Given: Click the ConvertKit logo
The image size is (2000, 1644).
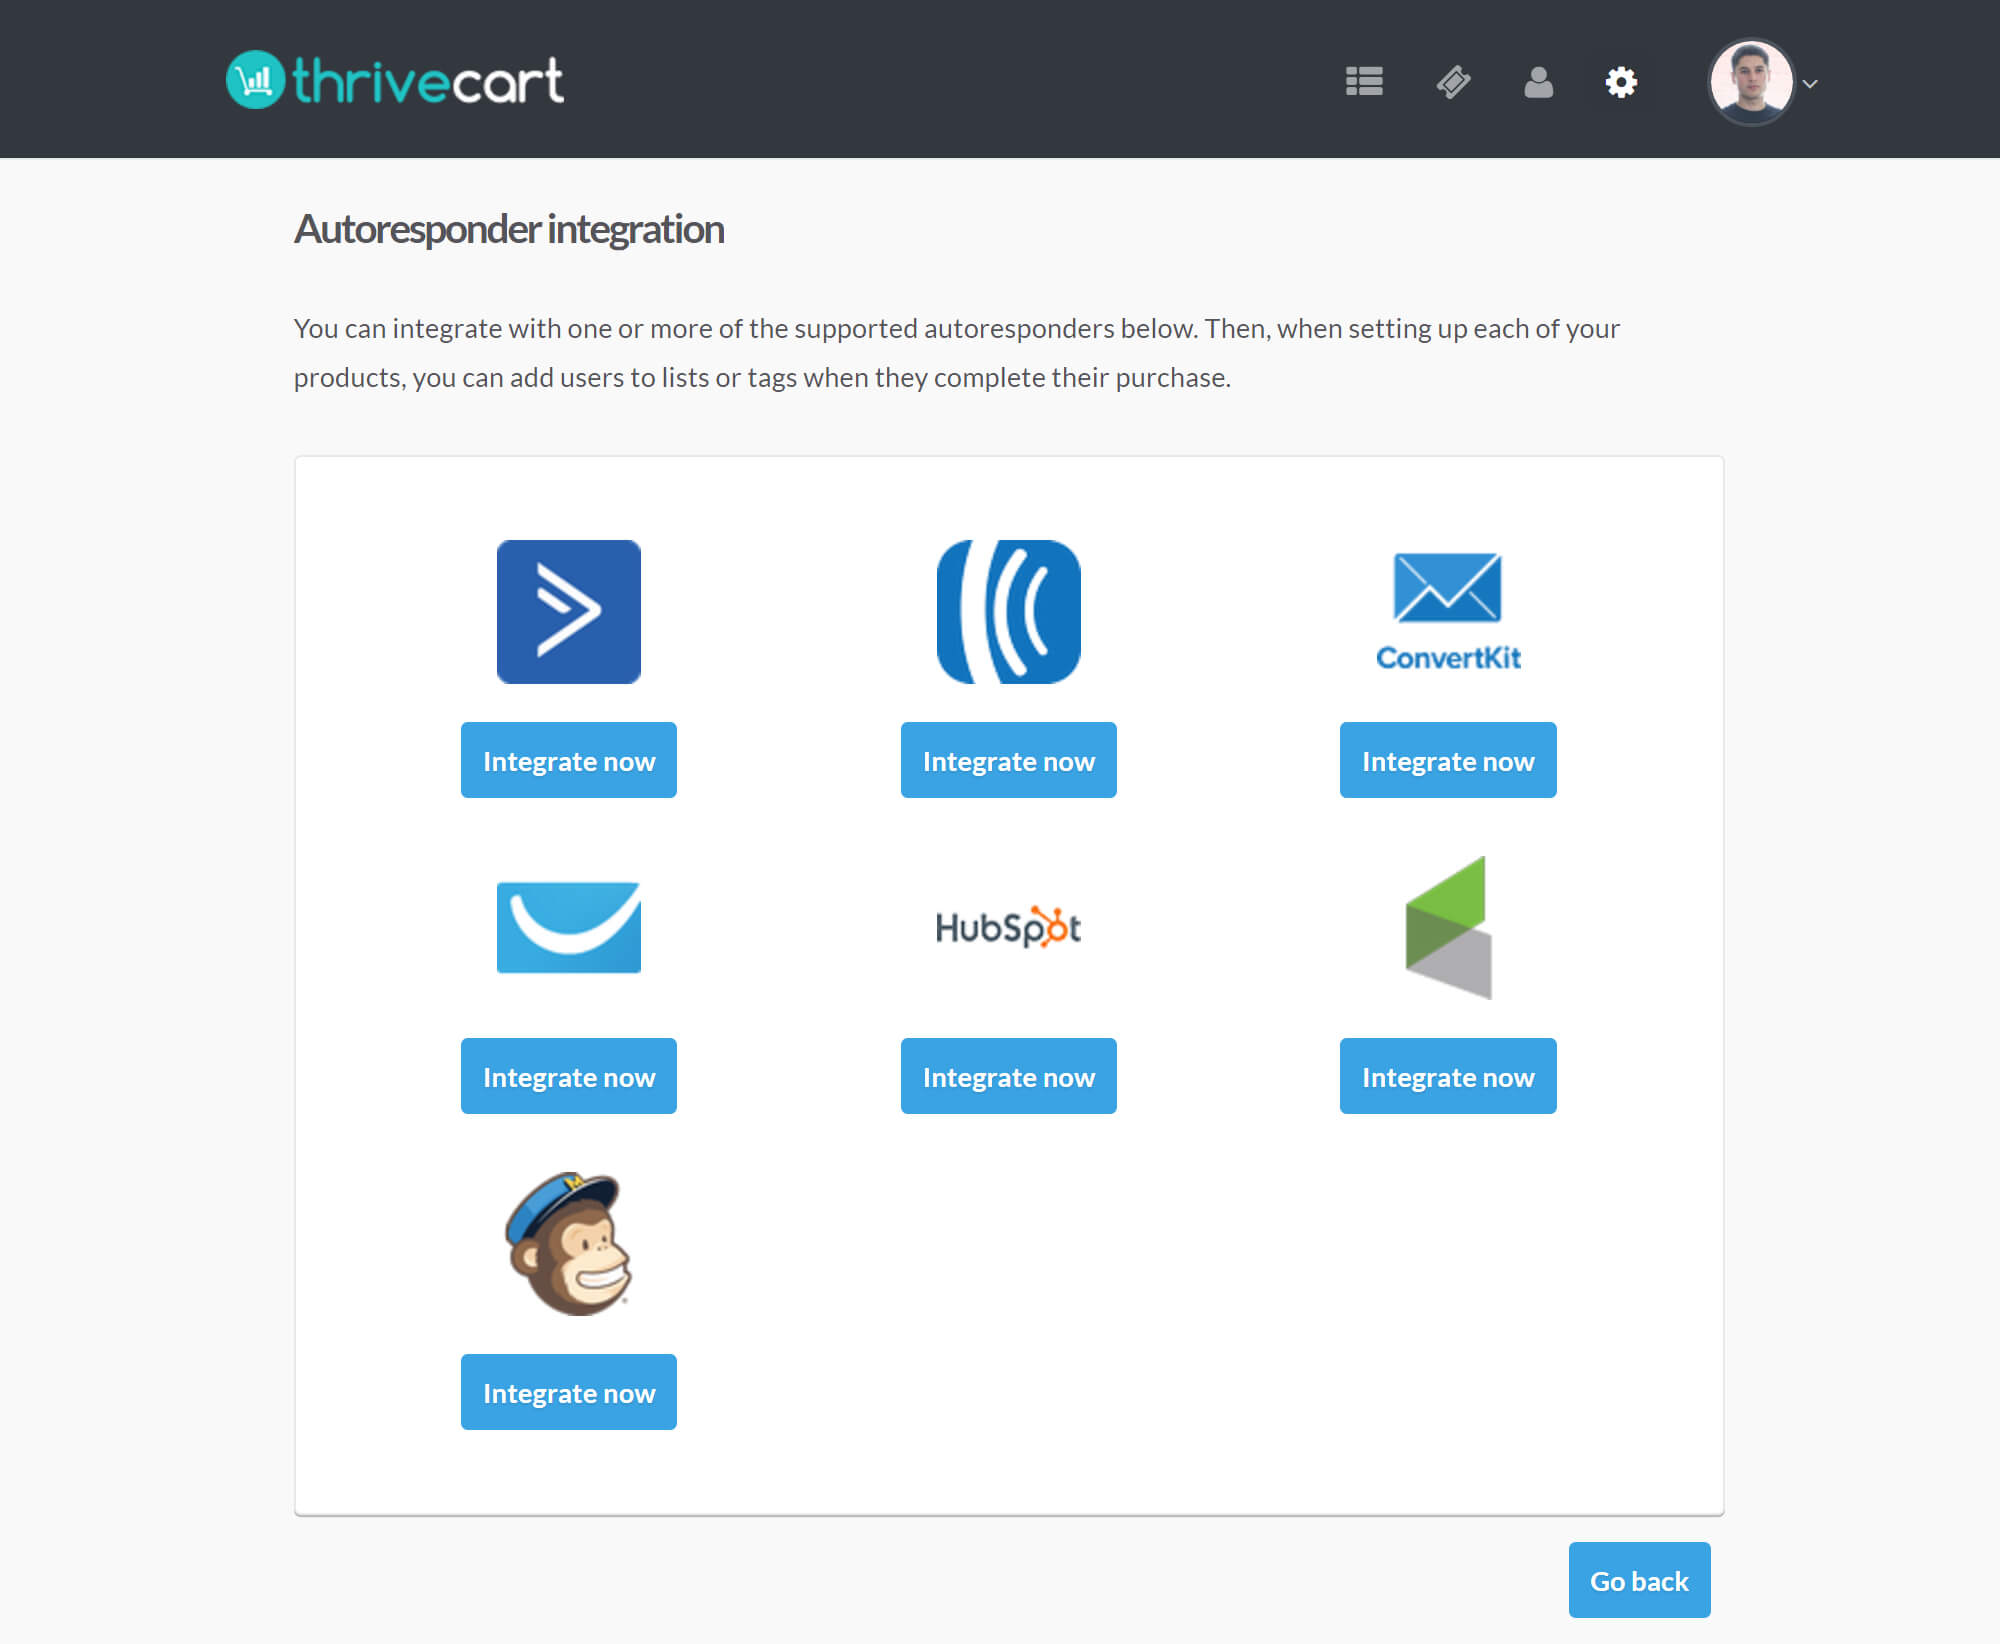Looking at the screenshot, I should coord(1448,612).
